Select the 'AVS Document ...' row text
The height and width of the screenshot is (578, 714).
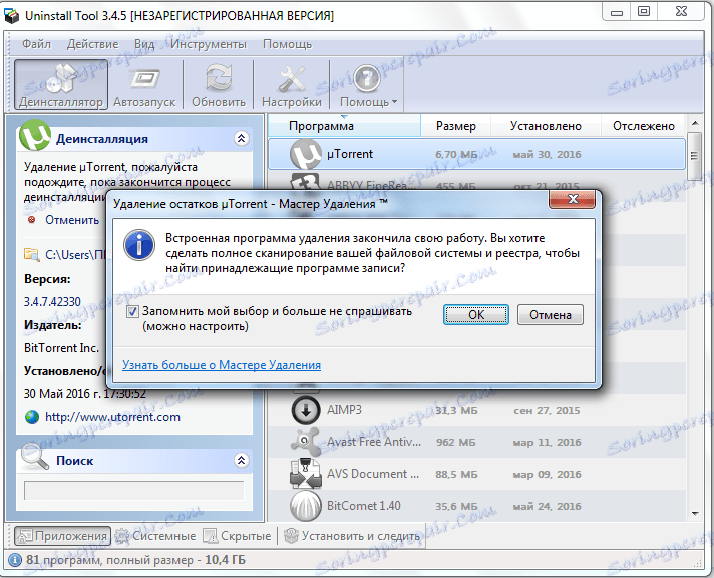tap(372, 474)
